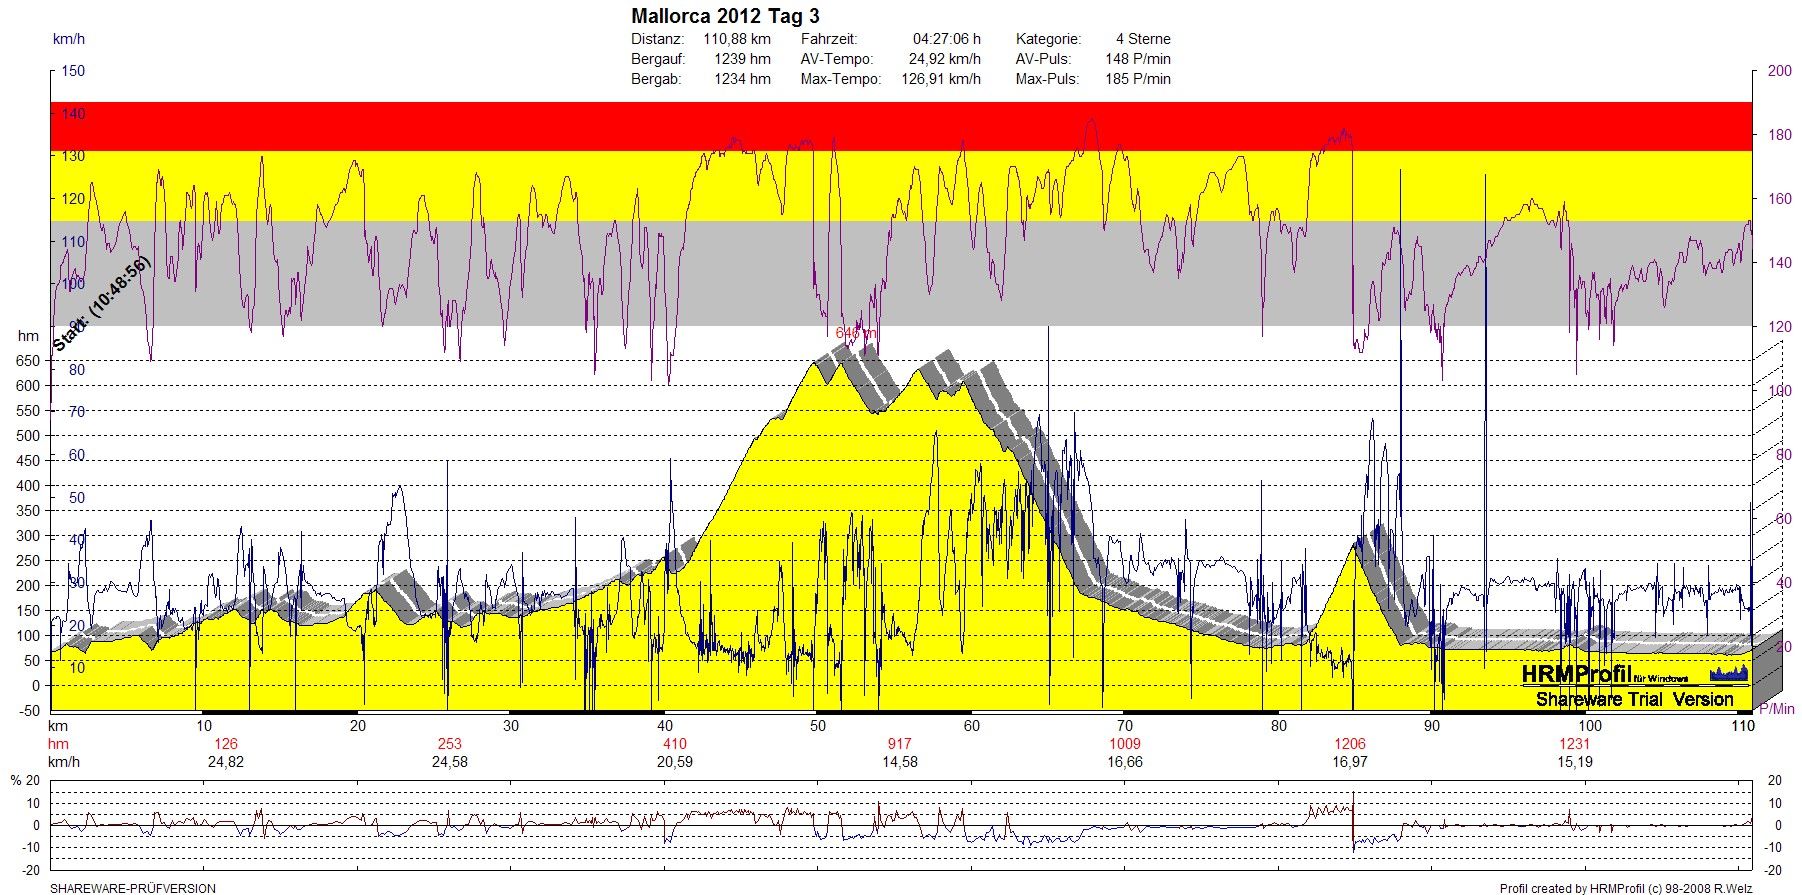This screenshot has height=895, width=1802.
Task: Click the HRMProfil mini chart logo icon
Action: (1728, 674)
